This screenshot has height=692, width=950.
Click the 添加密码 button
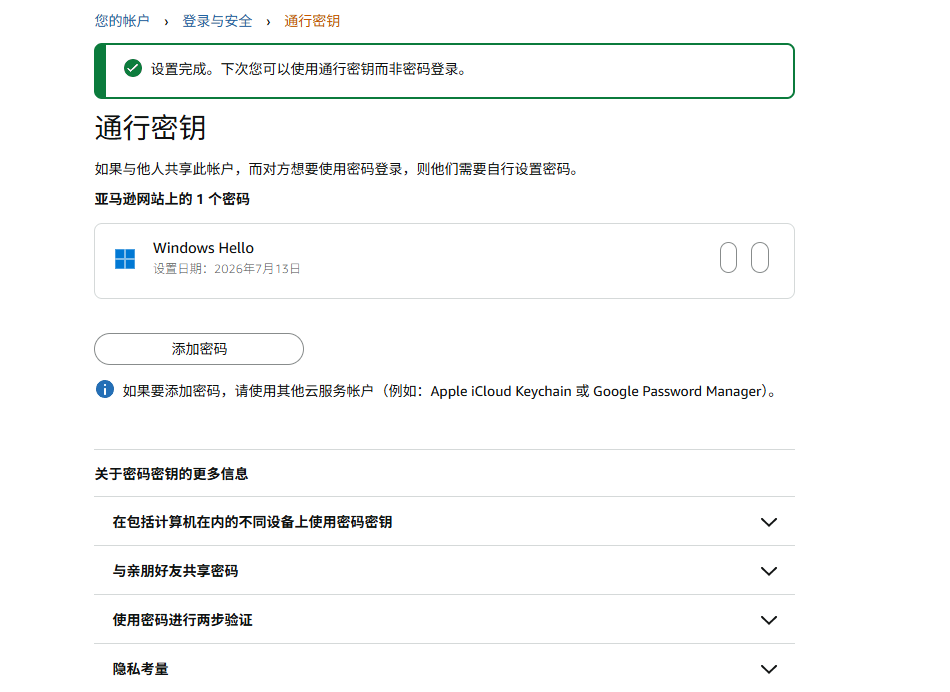click(x=199, y=349)
